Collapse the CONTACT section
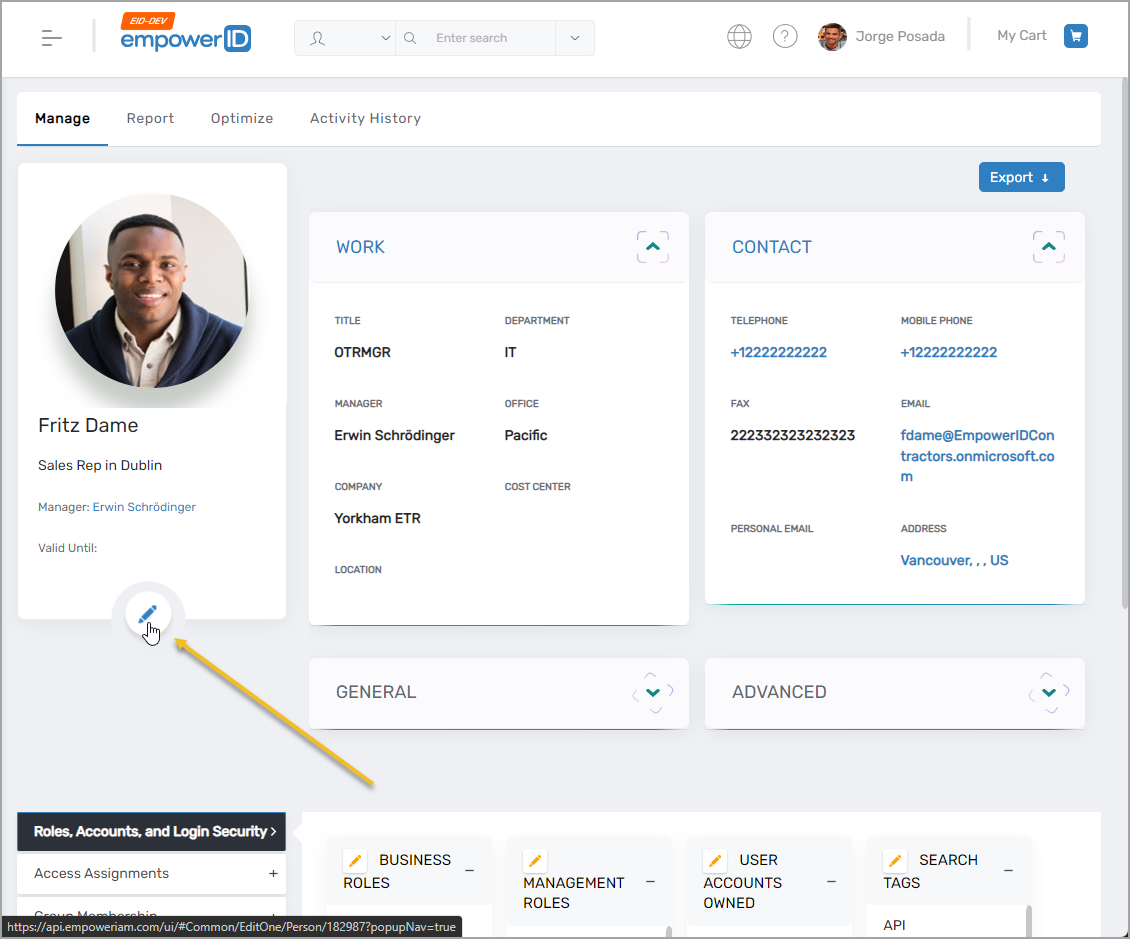Screen dimensions: 1130x939 [1048, 247]
